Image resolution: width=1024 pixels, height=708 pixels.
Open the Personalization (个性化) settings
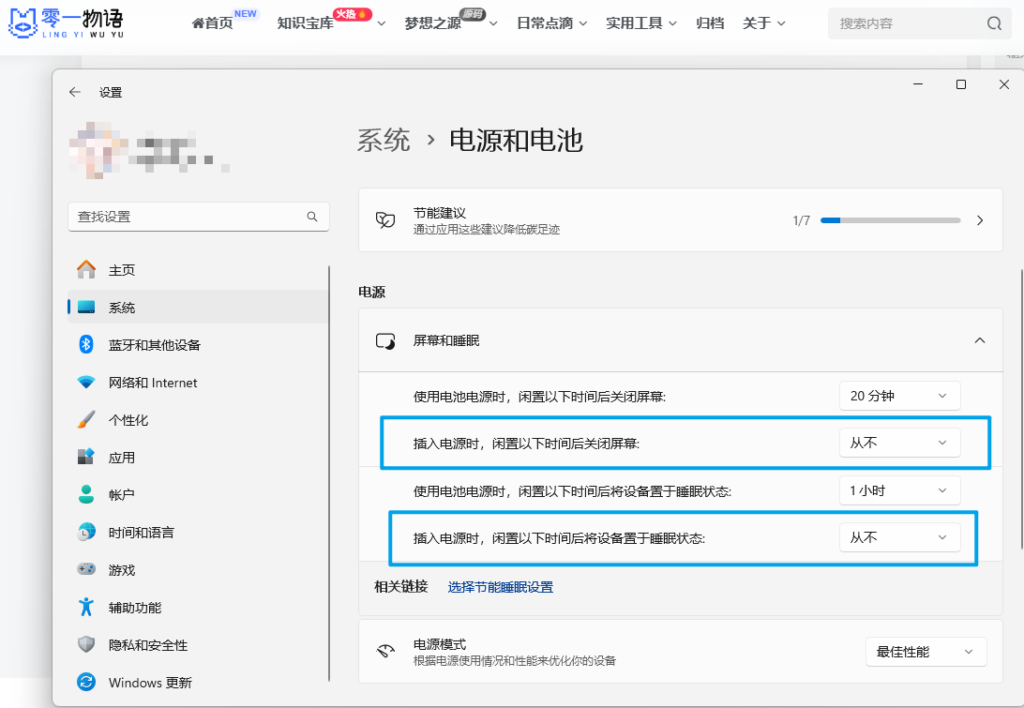[x=128, y=420]
